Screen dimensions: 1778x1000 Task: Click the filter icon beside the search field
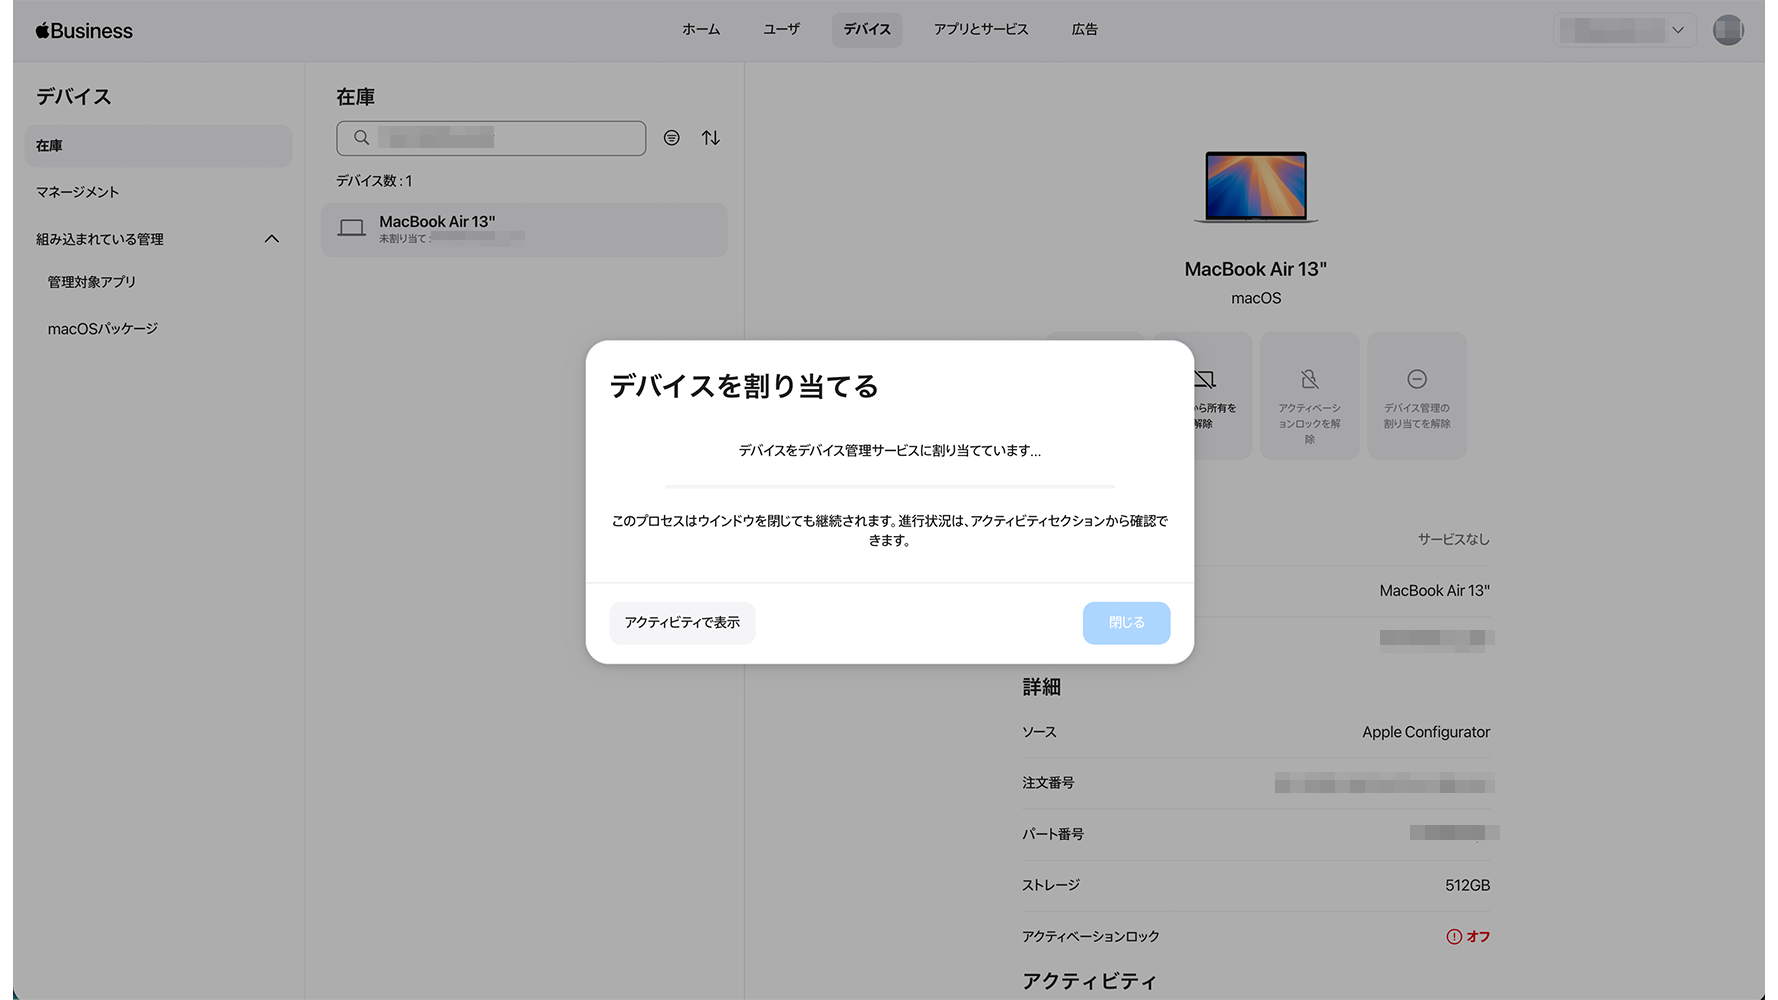pos(672,138)
